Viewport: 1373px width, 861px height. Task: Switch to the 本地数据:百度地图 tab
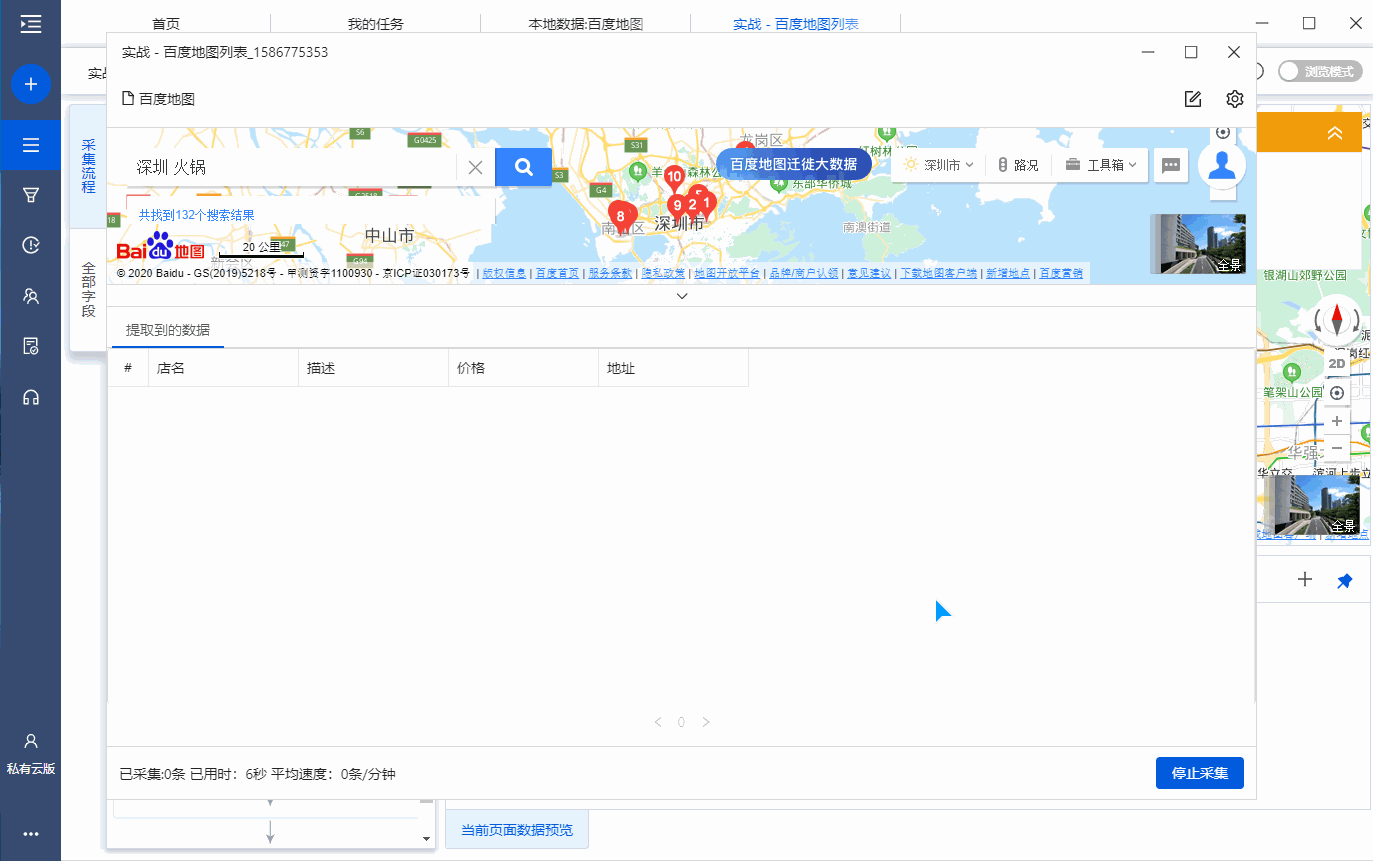click(x=585, y=24)
